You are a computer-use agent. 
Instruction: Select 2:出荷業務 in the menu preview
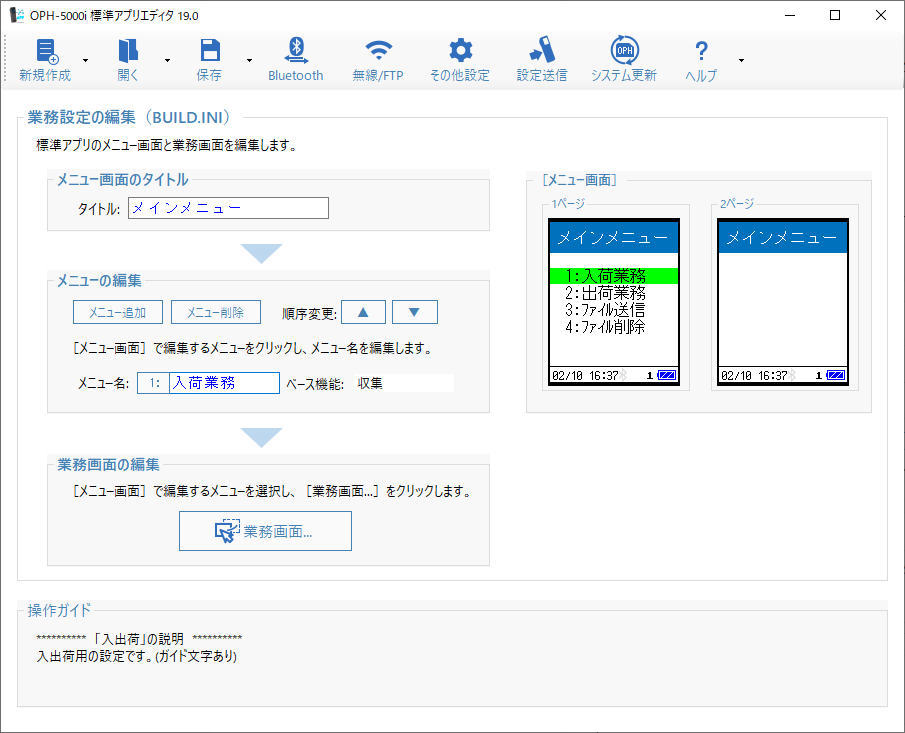click(604, 293)
